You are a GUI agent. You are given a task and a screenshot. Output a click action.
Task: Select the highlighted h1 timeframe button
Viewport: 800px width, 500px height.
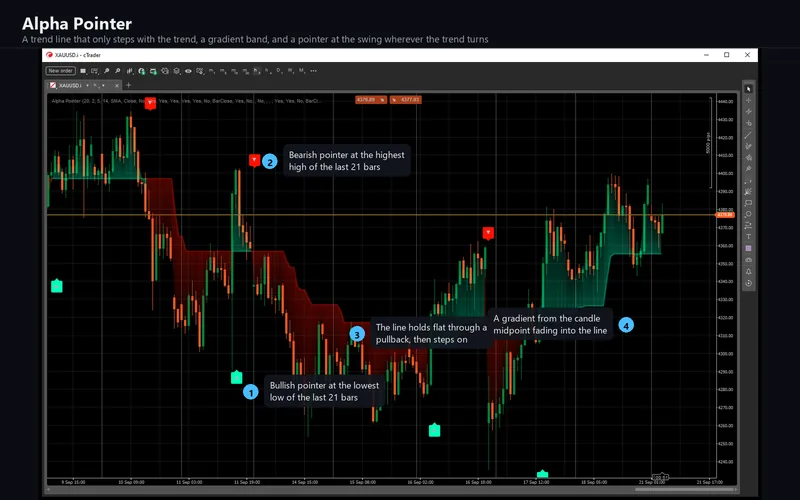pos(257,71)
